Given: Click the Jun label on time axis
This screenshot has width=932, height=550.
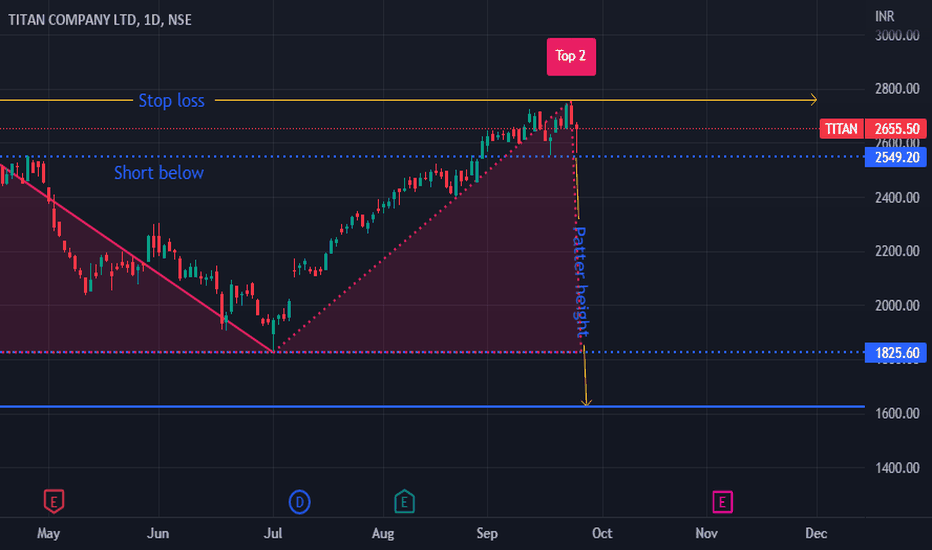Looking at the screenshot, I should pos(158,533).
